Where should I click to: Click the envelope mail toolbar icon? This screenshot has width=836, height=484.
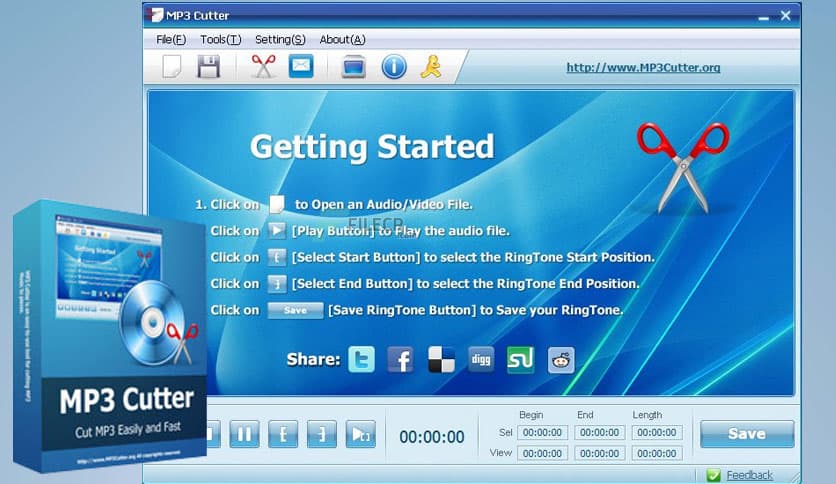tap(301, 66)
